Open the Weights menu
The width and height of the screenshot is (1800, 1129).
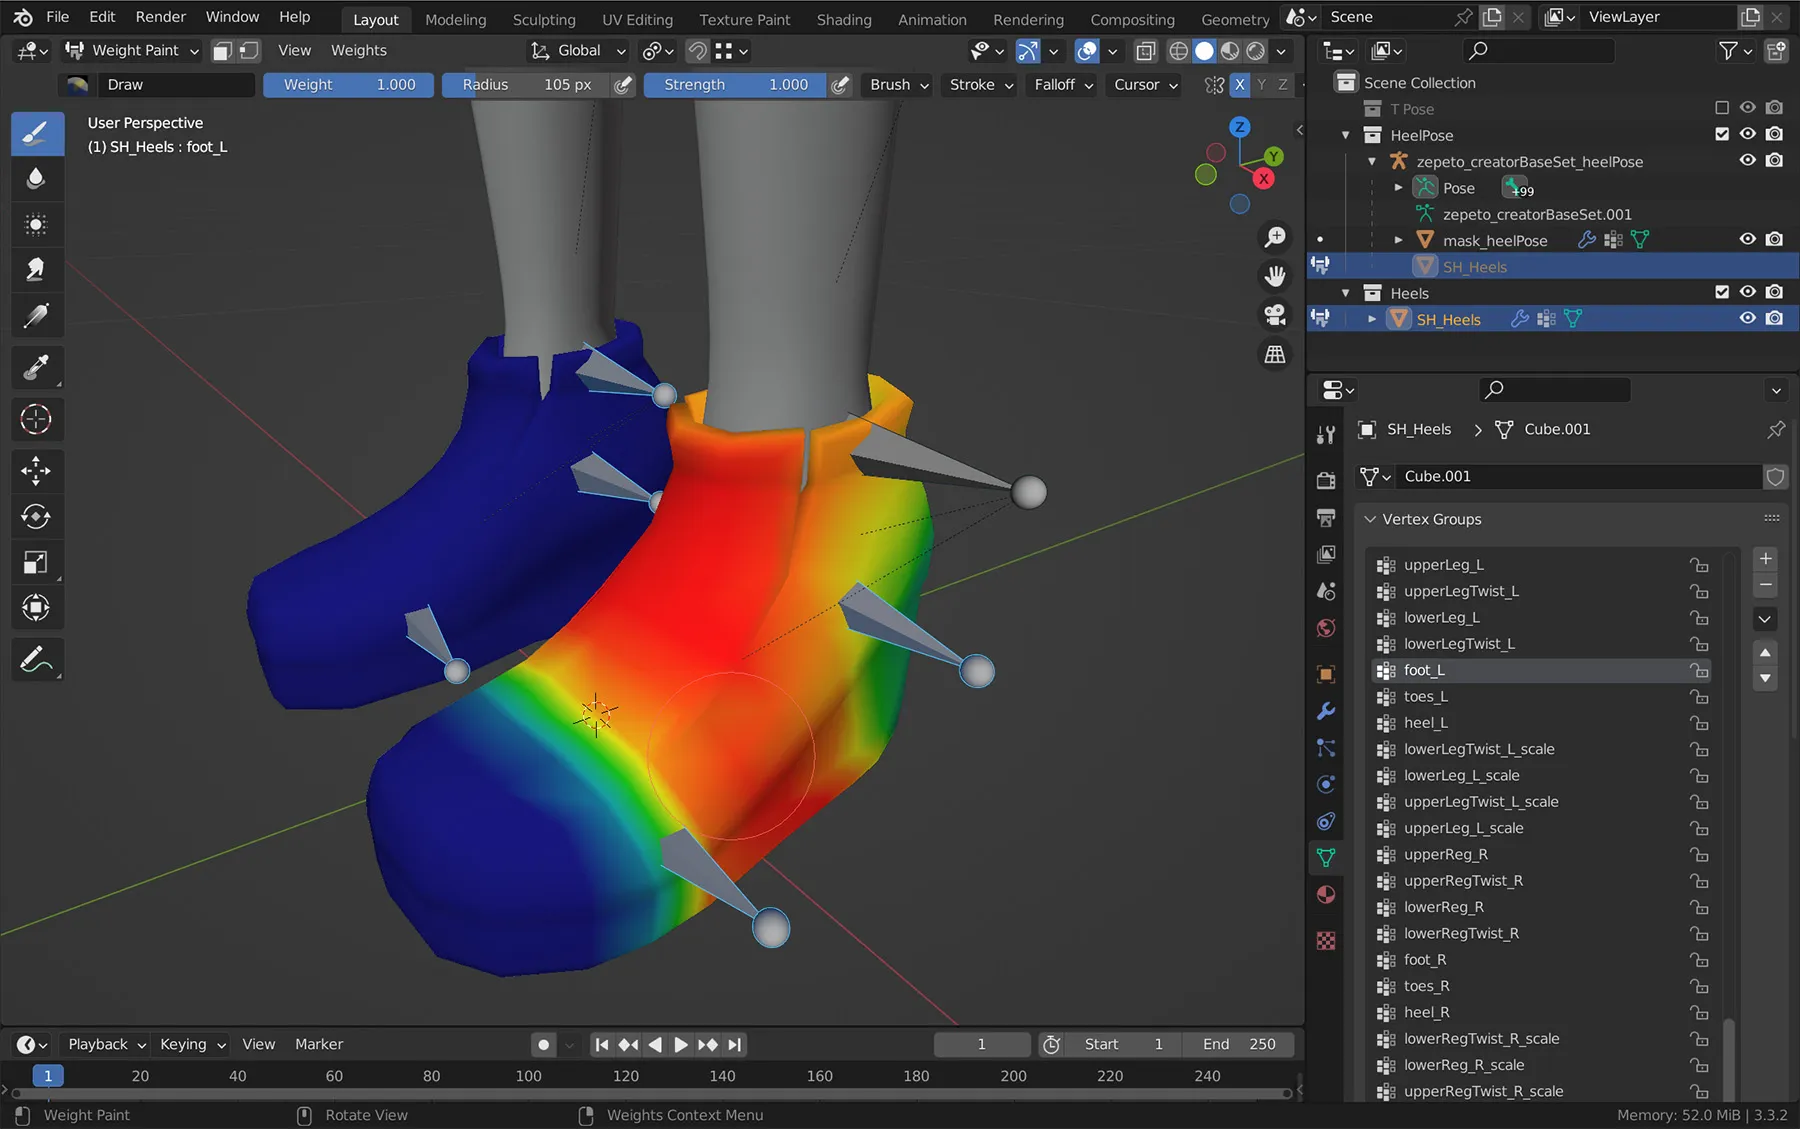click(x=358, y=50)
